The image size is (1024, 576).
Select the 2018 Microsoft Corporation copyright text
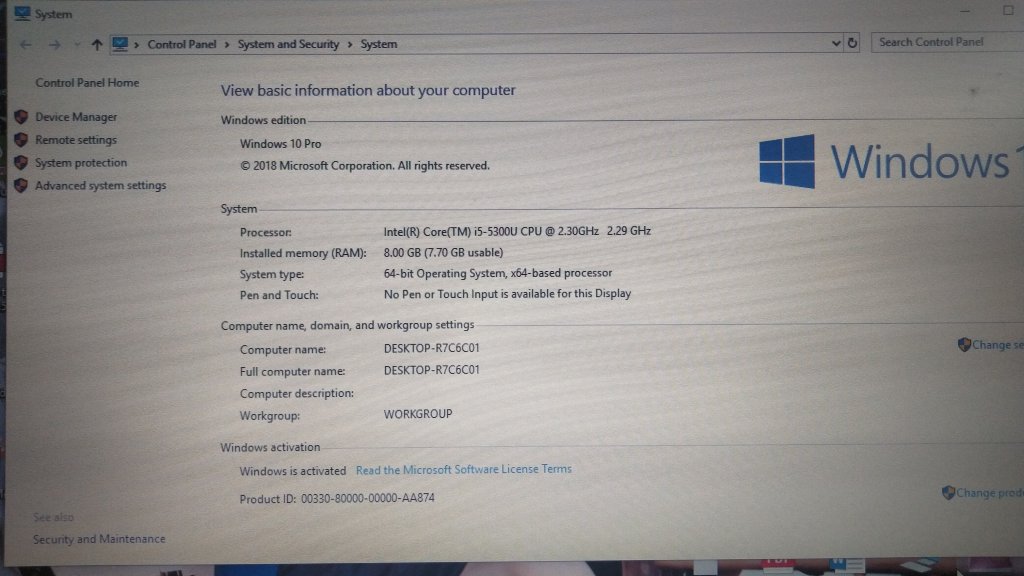click(x=364, y=166)
